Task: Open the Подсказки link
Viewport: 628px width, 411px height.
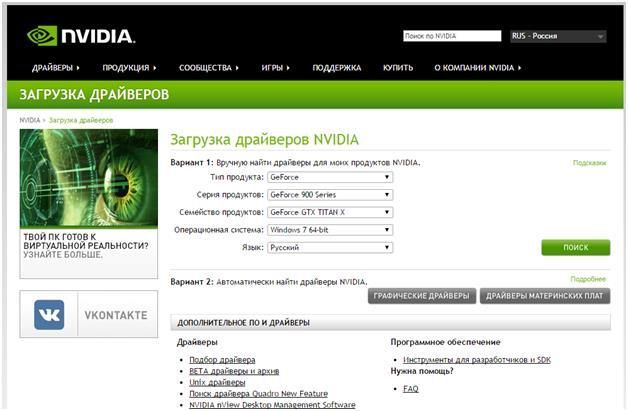Action: click(x=590, y=163)
